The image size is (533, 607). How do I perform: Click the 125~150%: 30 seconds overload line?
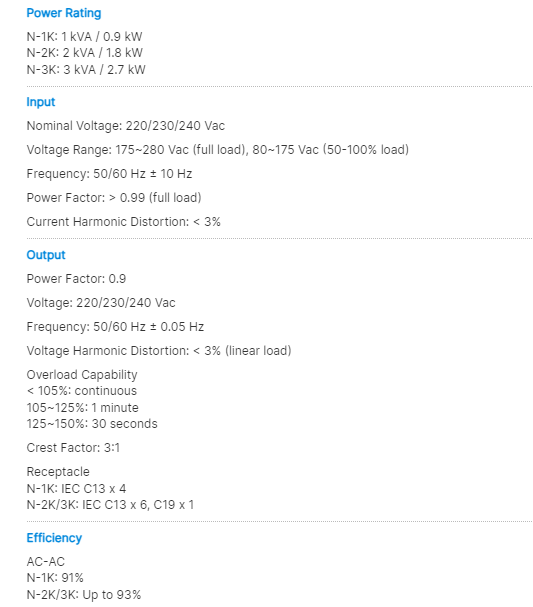[x=92, y=424]
